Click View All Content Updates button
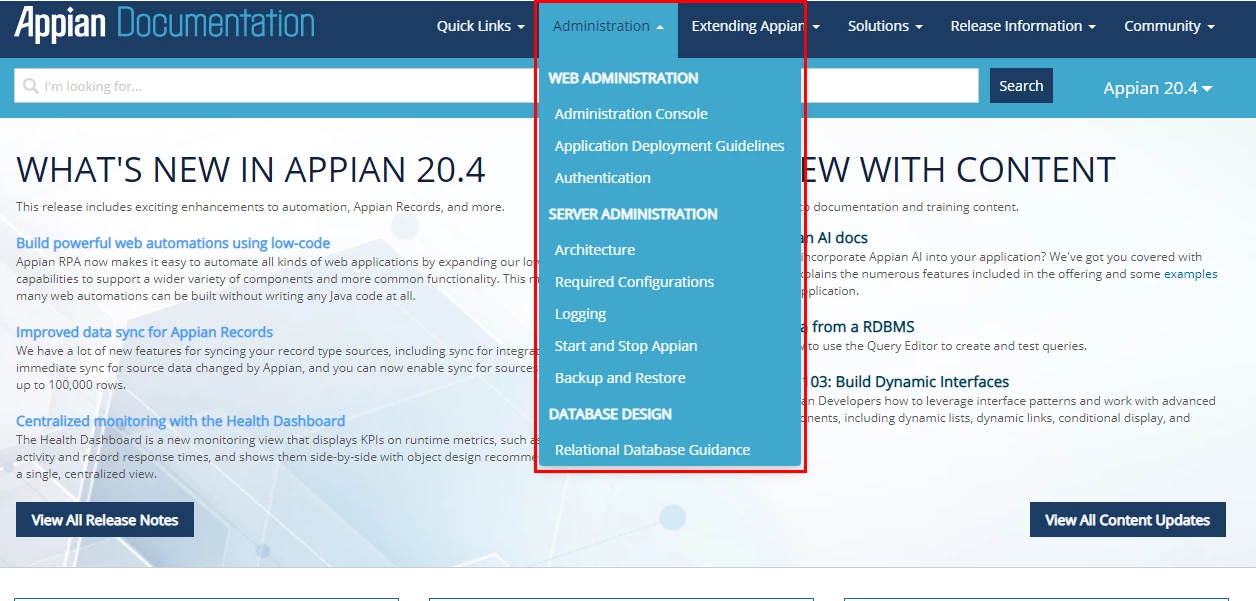Image resolution: width=1256 pixels, height=601 pixels. coord(1128,520)
